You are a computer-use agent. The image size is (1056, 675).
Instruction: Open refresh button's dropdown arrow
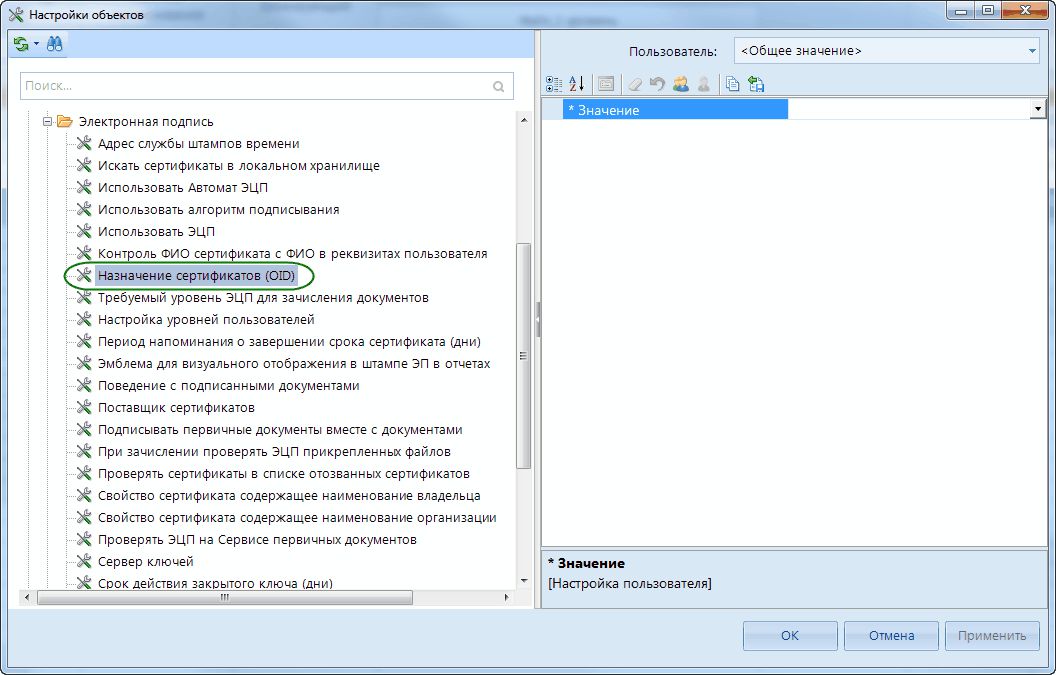coord(36,44)
